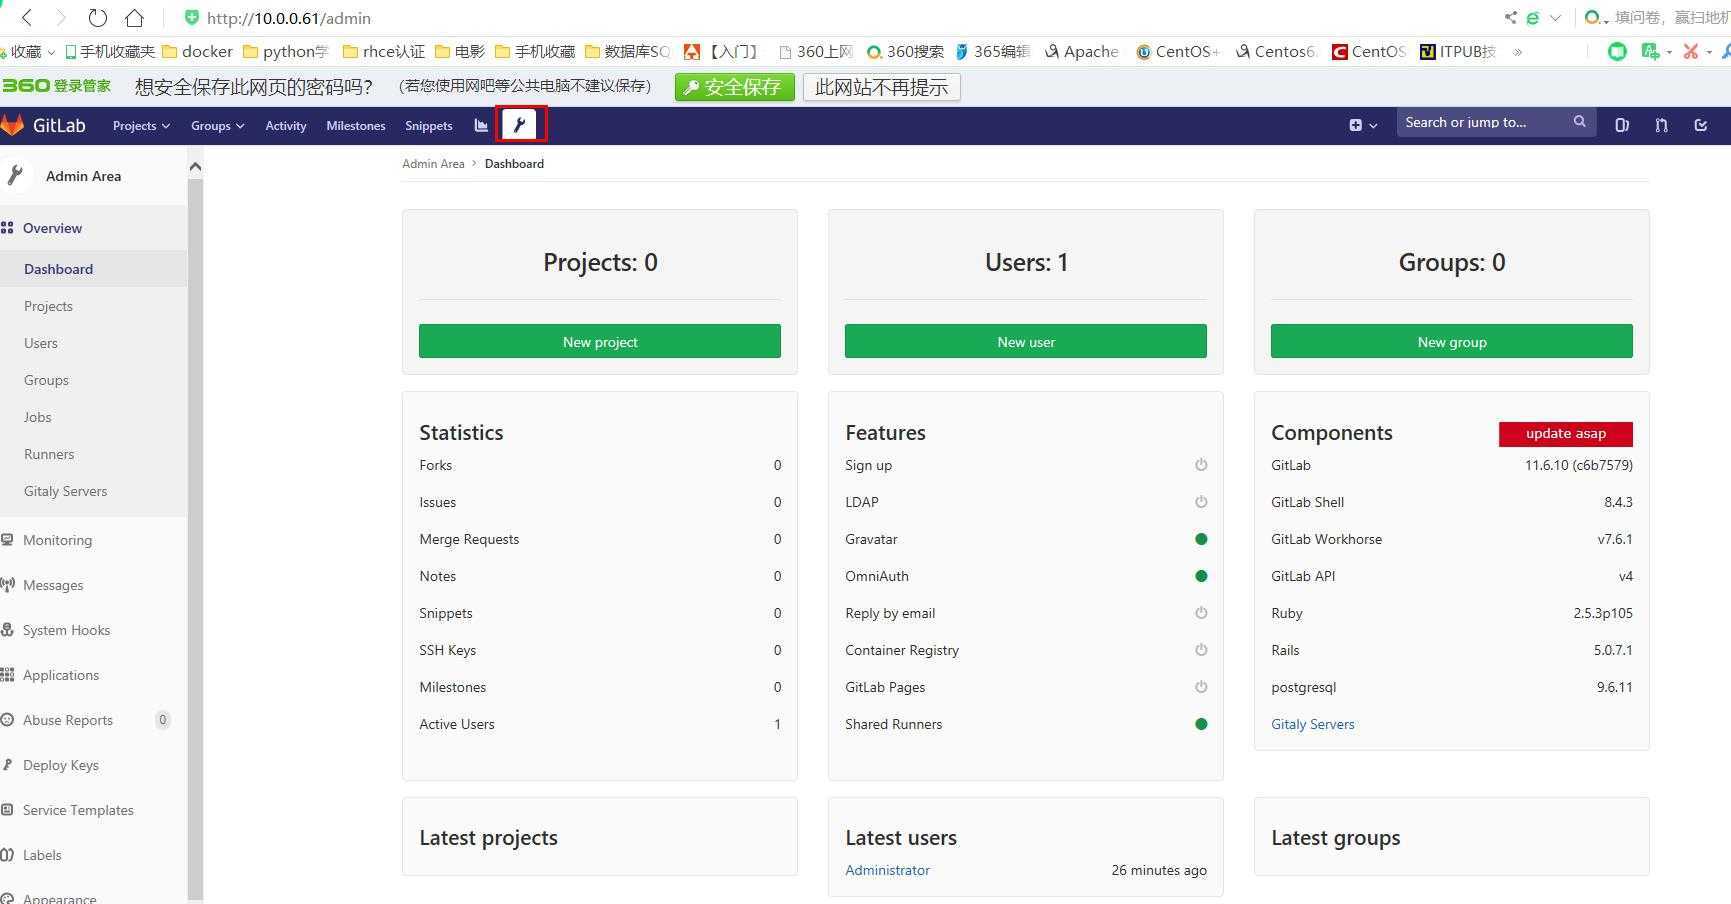Click the green New project button

point(599,341)
